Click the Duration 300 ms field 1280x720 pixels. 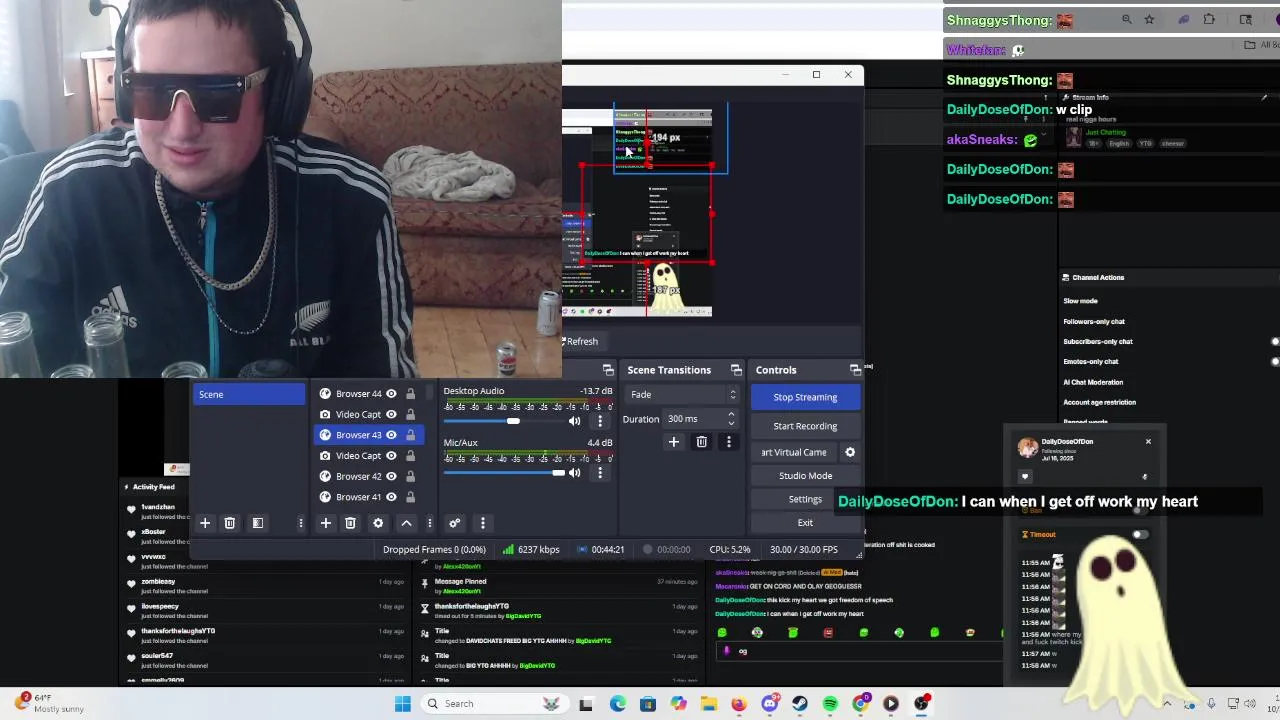tap(701, 419)
